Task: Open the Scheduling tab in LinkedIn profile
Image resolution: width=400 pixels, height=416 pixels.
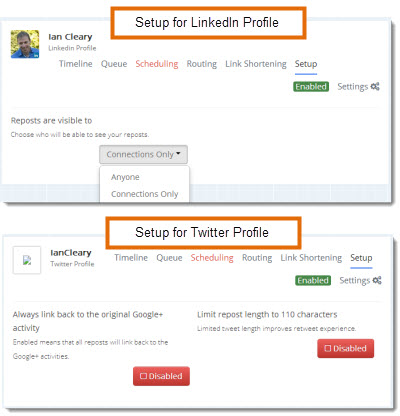Action: [157, 64]
